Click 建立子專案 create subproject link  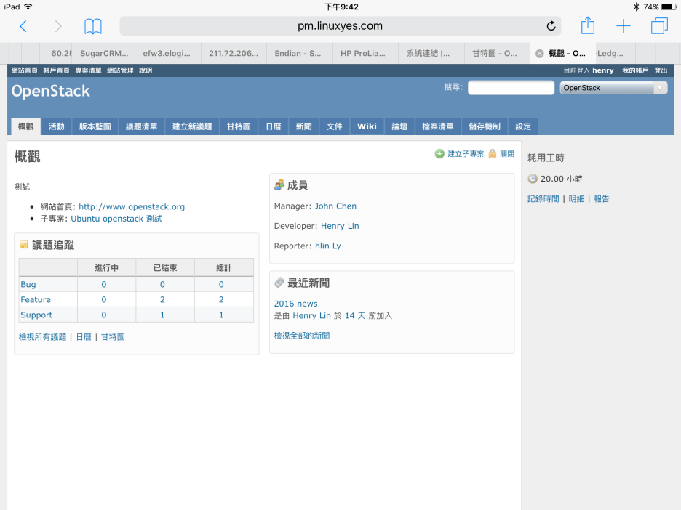point(466,153)
